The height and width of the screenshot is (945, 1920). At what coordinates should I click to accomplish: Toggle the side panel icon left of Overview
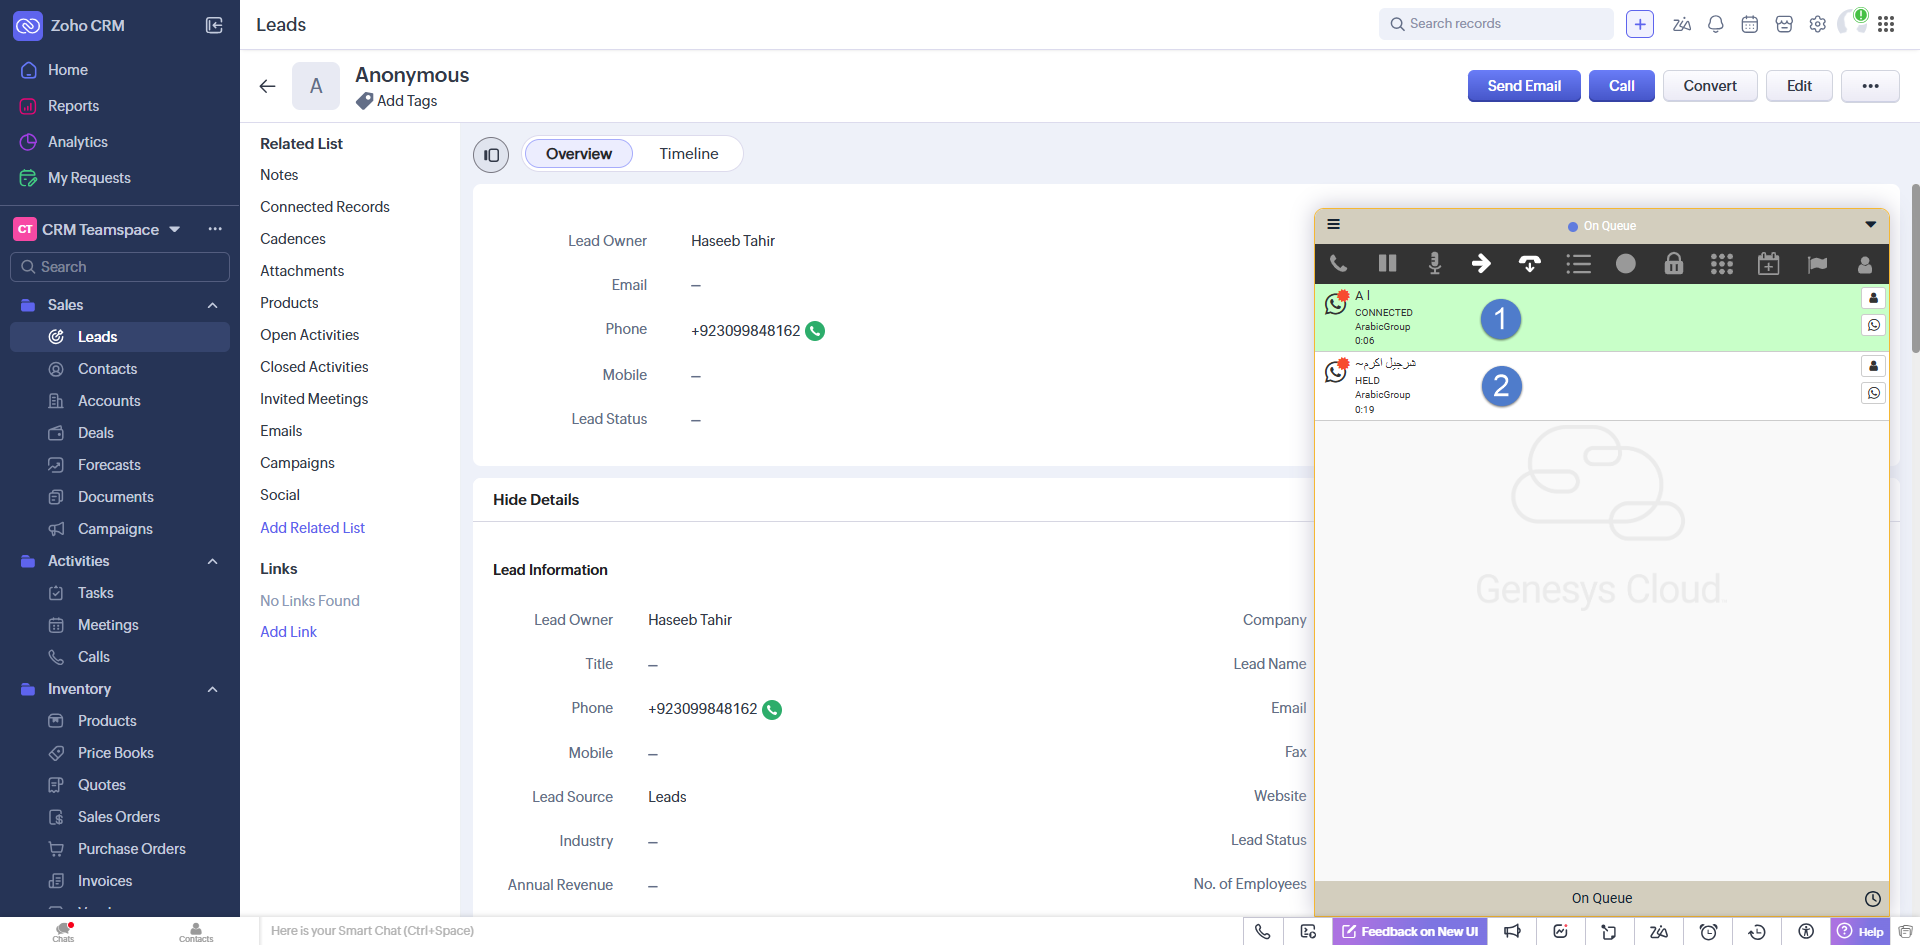pos(491,155)
